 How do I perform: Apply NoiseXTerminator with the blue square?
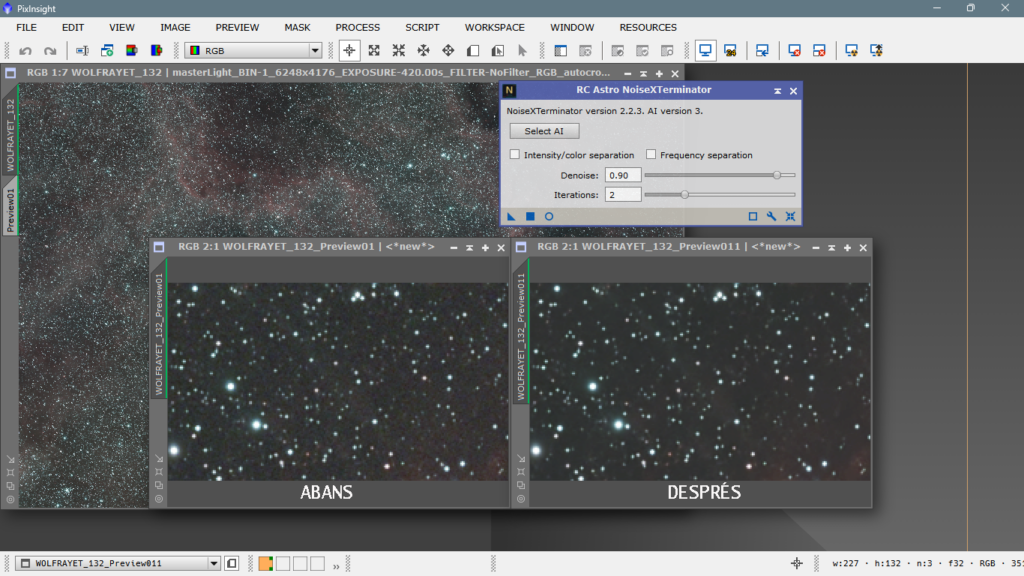(x=530, y=216)
